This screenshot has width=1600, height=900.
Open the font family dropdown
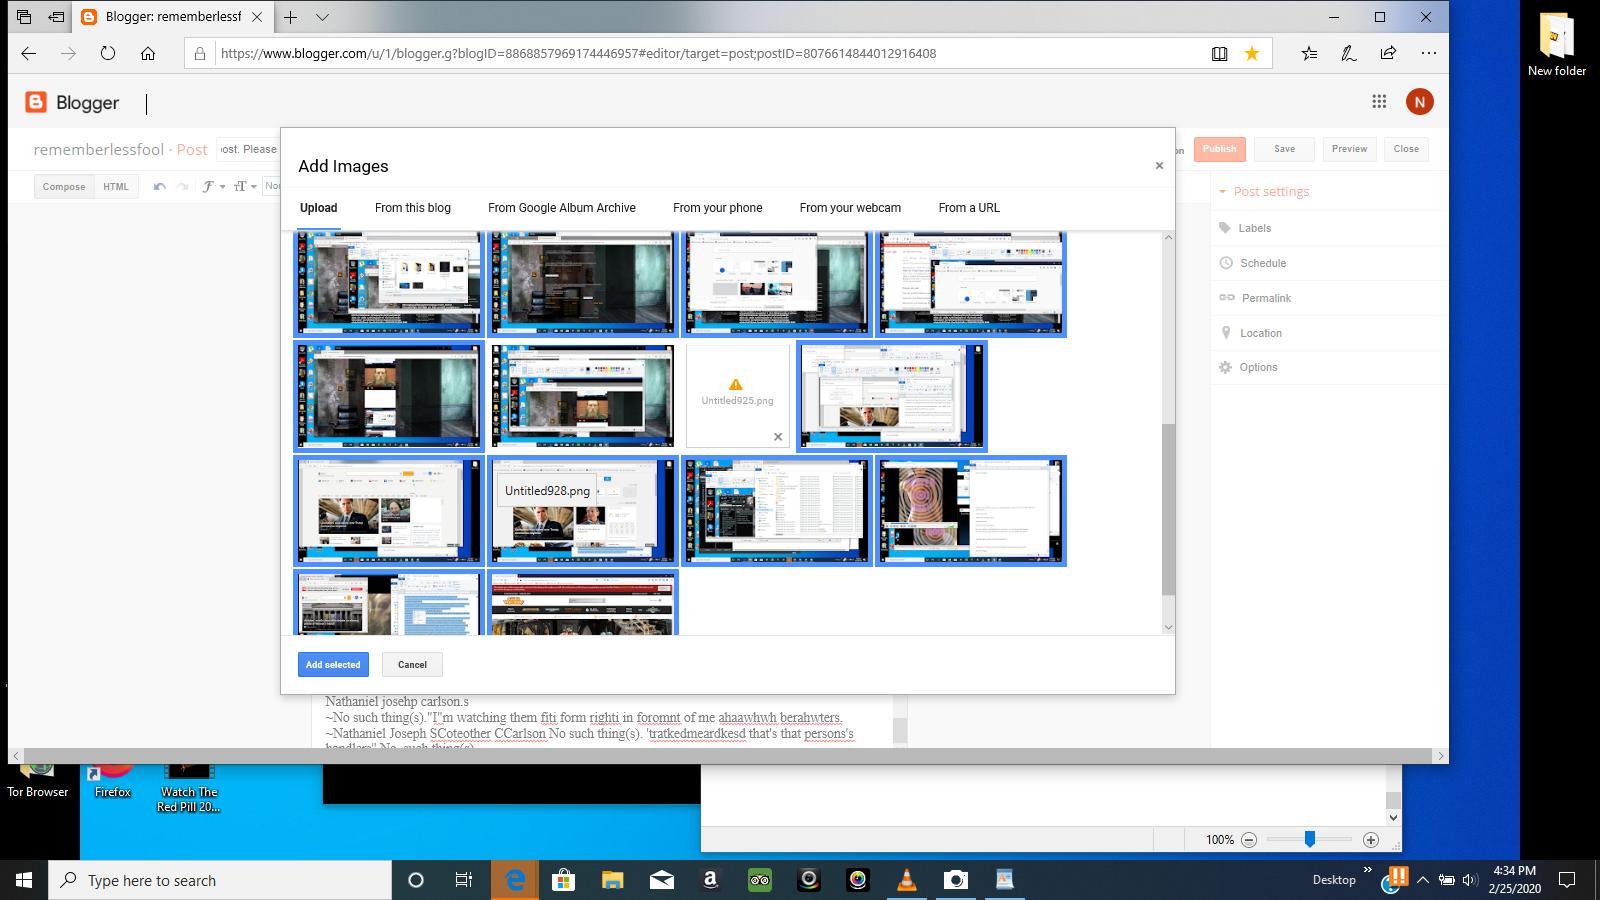[x=213, y=187]
